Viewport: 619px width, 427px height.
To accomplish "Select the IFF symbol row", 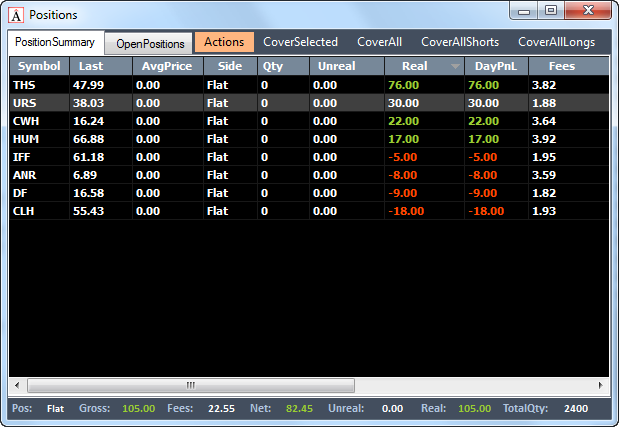I will click(309, 157).
